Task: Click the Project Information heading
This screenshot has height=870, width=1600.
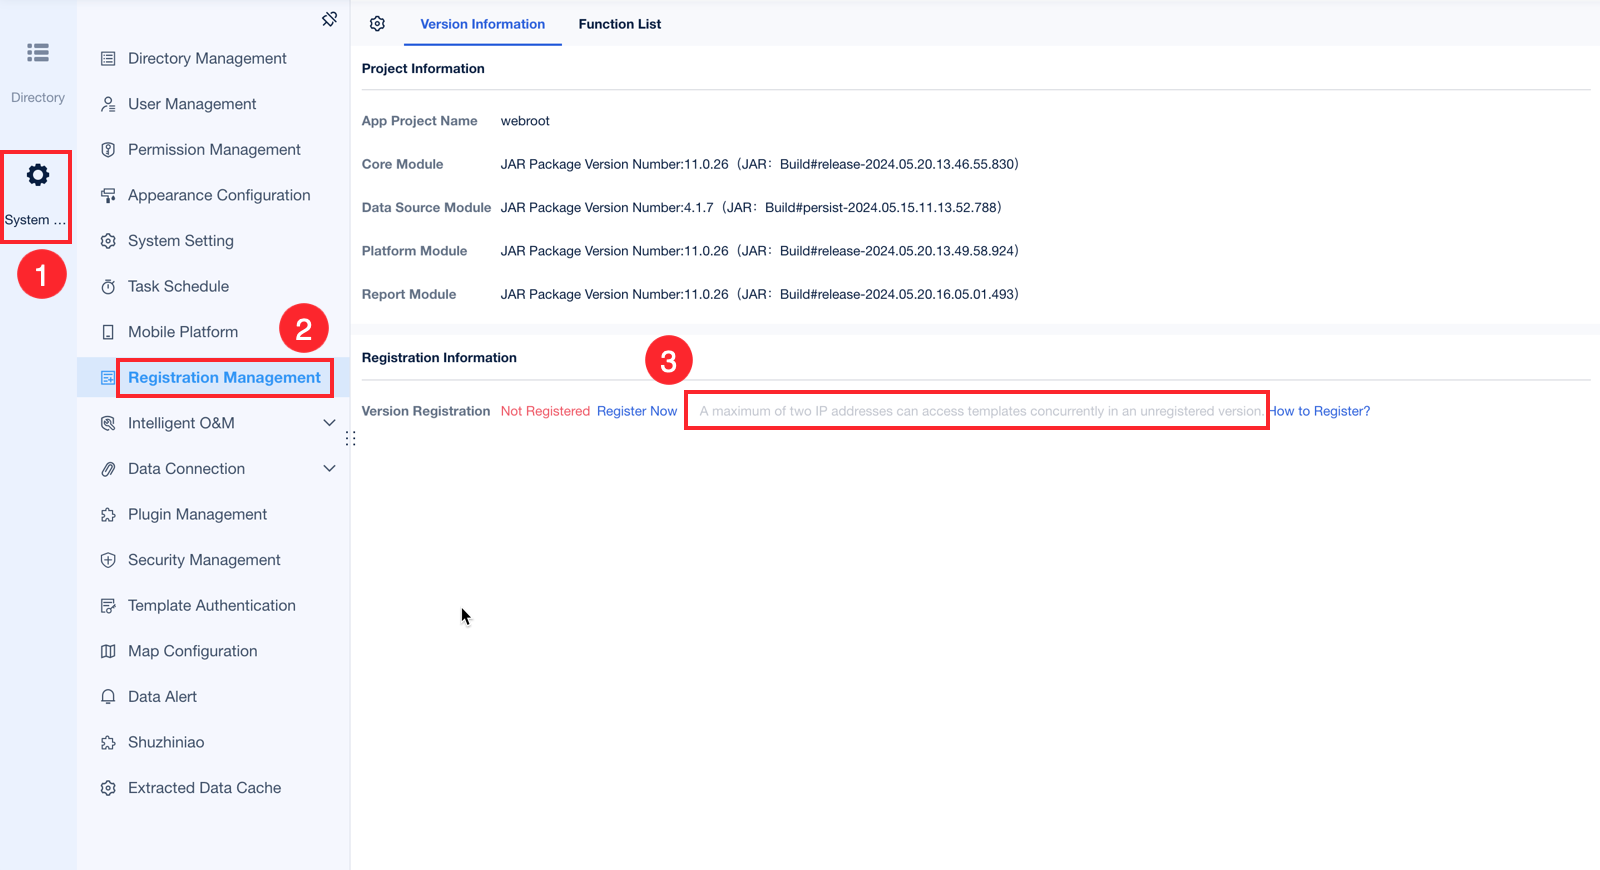Action: pos(423,69)
